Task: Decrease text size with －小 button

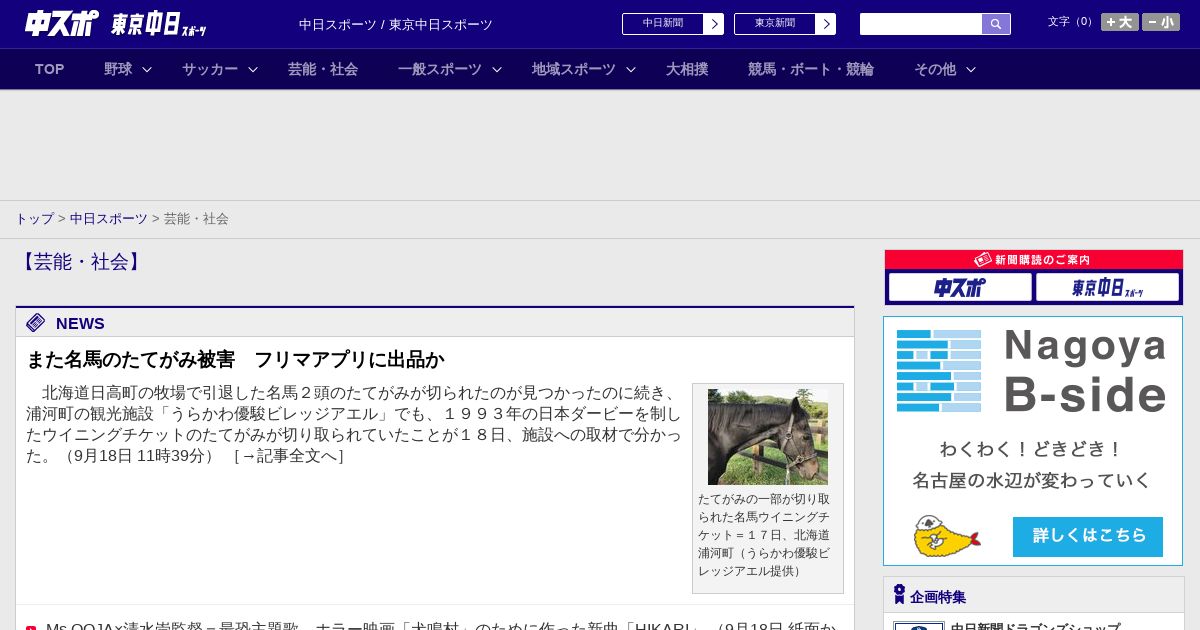Action: point(1161,22)
